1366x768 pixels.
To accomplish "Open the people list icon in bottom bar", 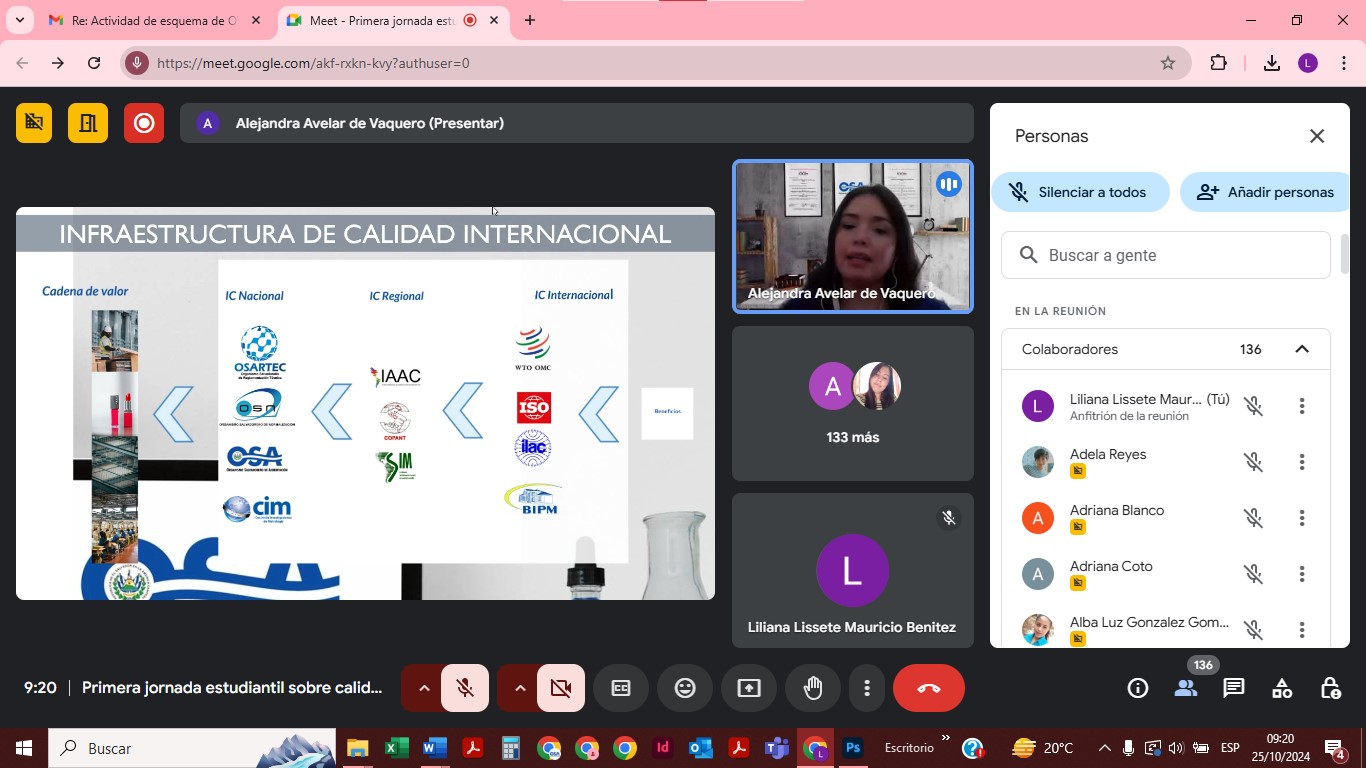I will [1186, 688].
